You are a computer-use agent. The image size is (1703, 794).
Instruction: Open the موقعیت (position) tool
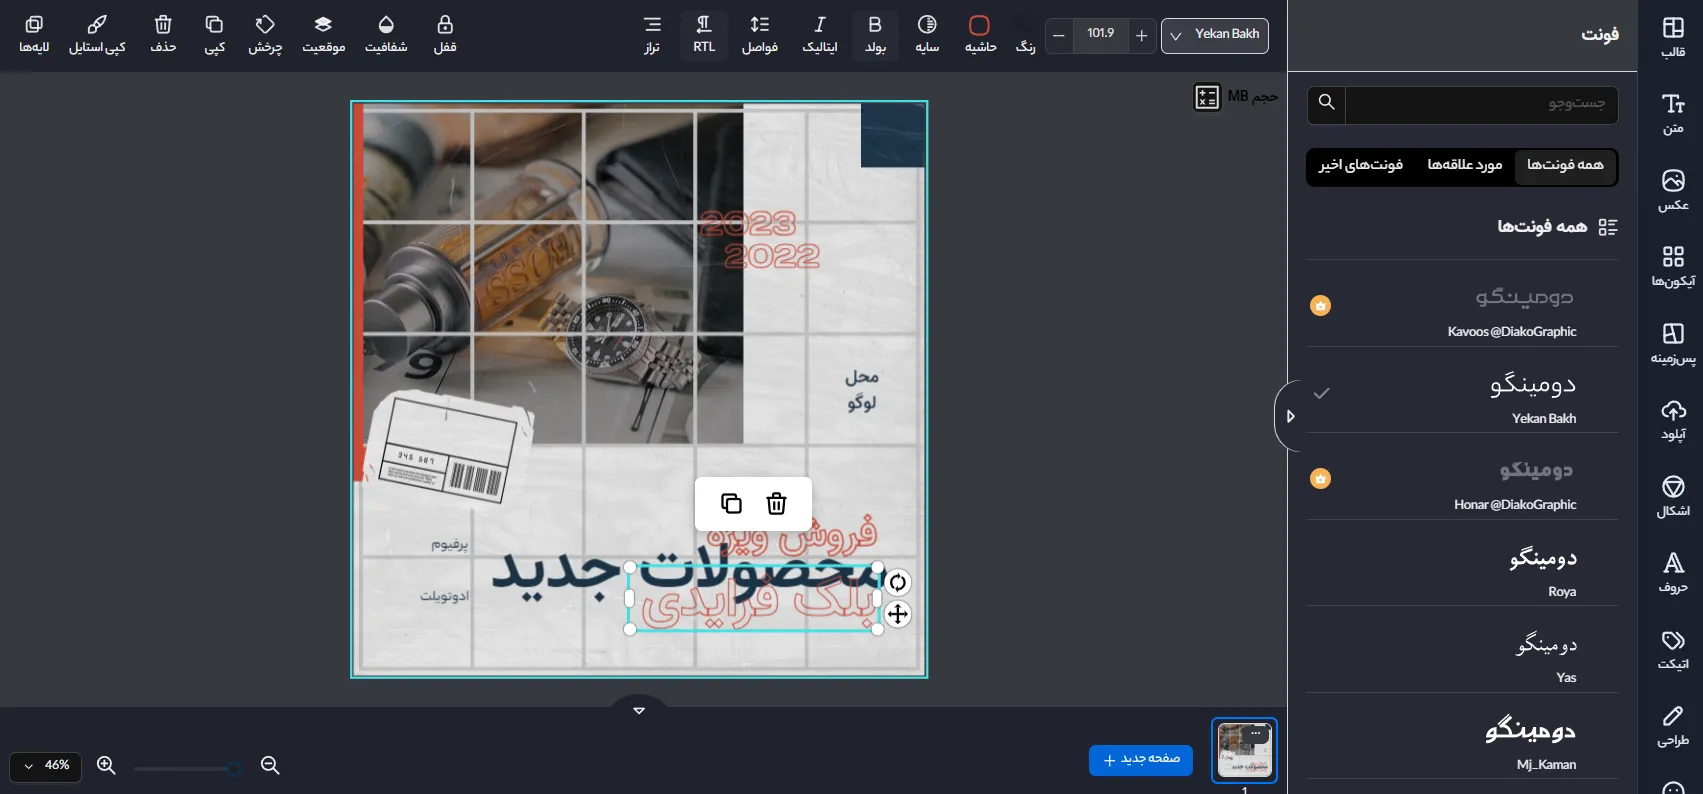pyautogui.click(x=323, y=34)
